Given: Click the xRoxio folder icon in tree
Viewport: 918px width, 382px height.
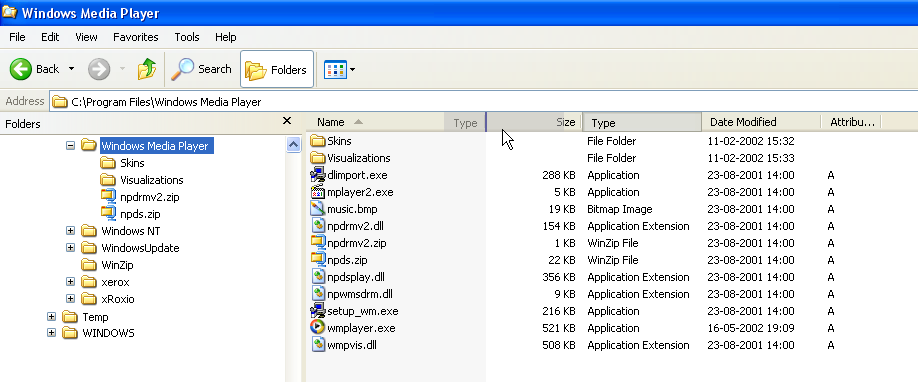Looking at the screenshot, I should 89,299.
